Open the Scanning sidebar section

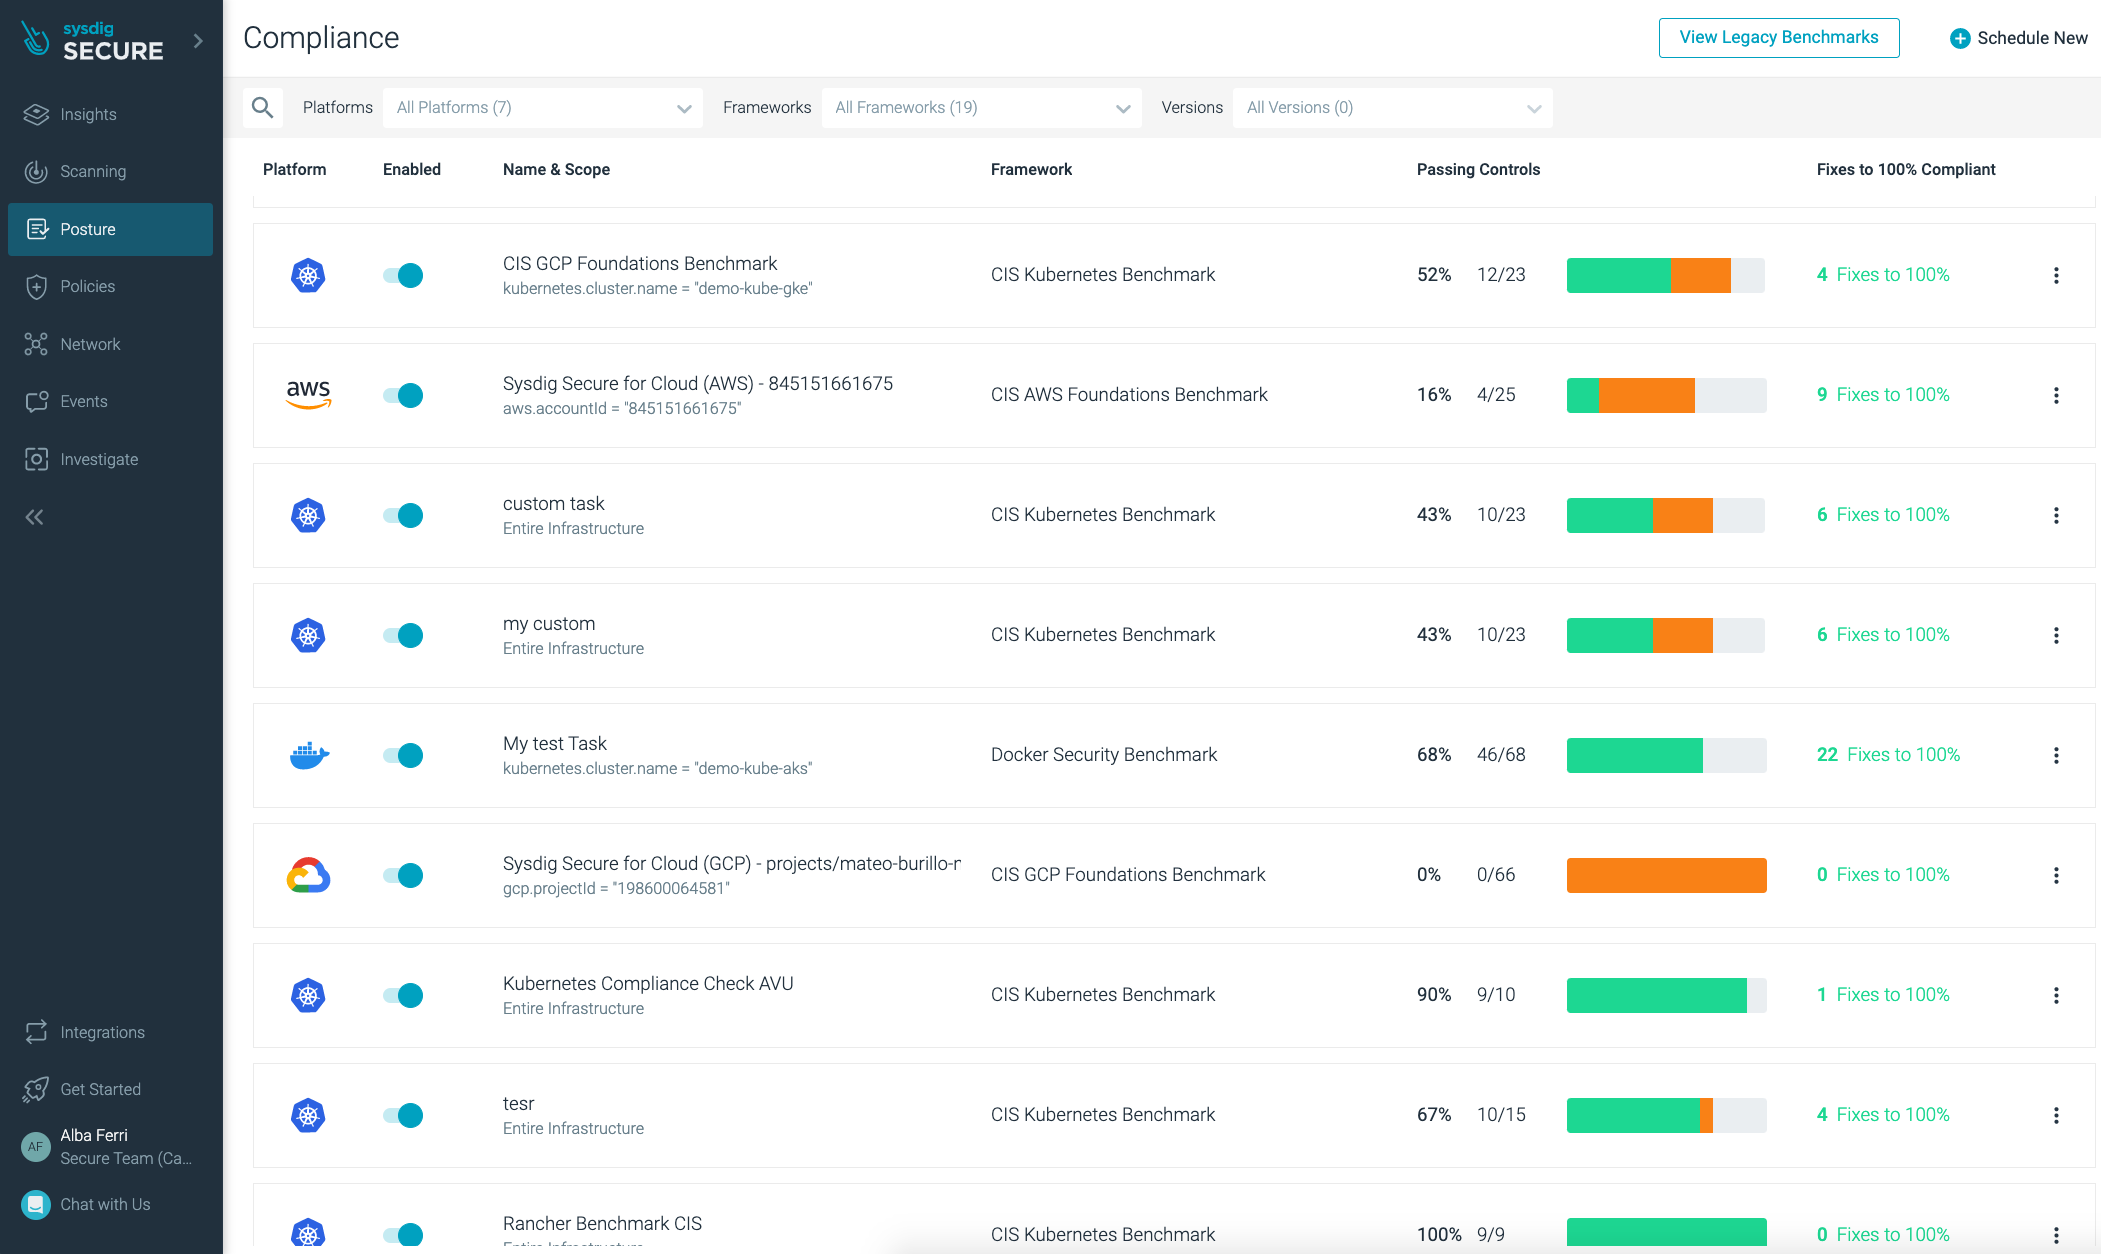pos(93,171)
